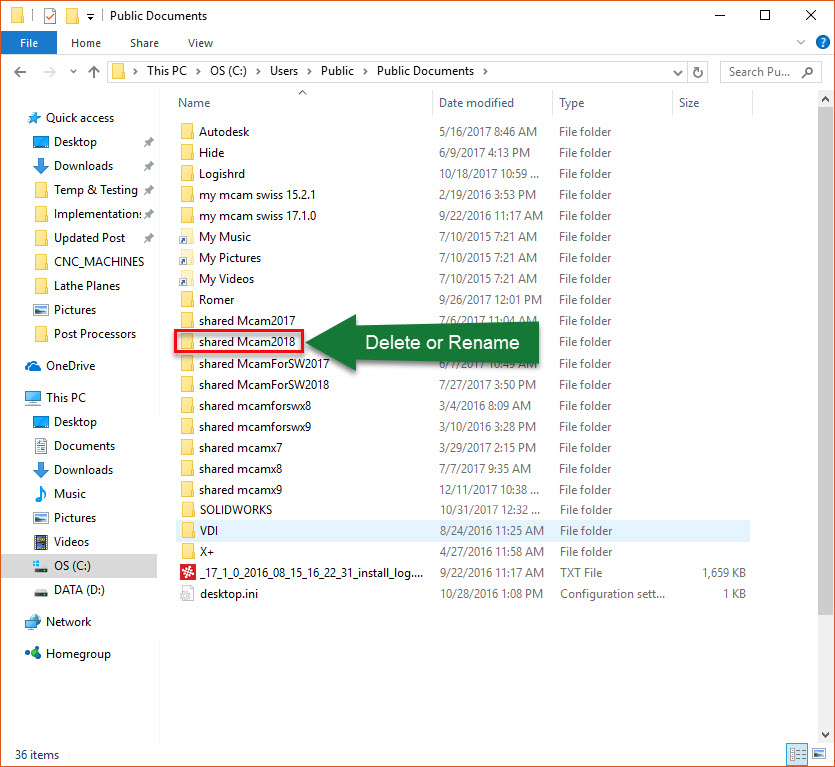835x767 pixels.
Task: Click the Autodesk folder icon
Action: 187,131
